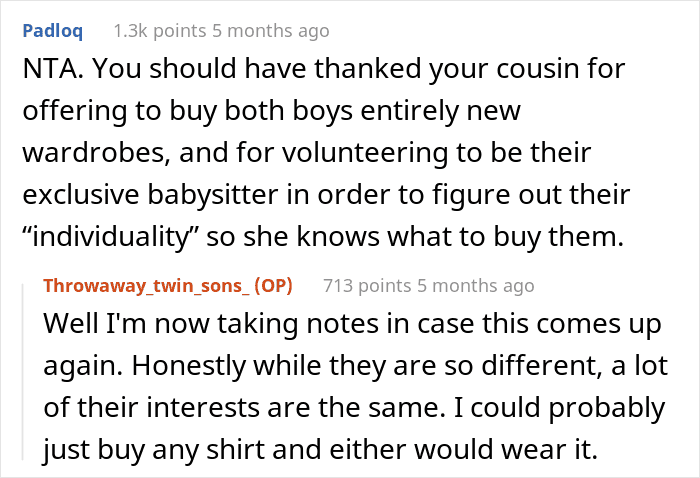Click the 713 points score
This screenshot has height=478, width=700.
(361, 286)
